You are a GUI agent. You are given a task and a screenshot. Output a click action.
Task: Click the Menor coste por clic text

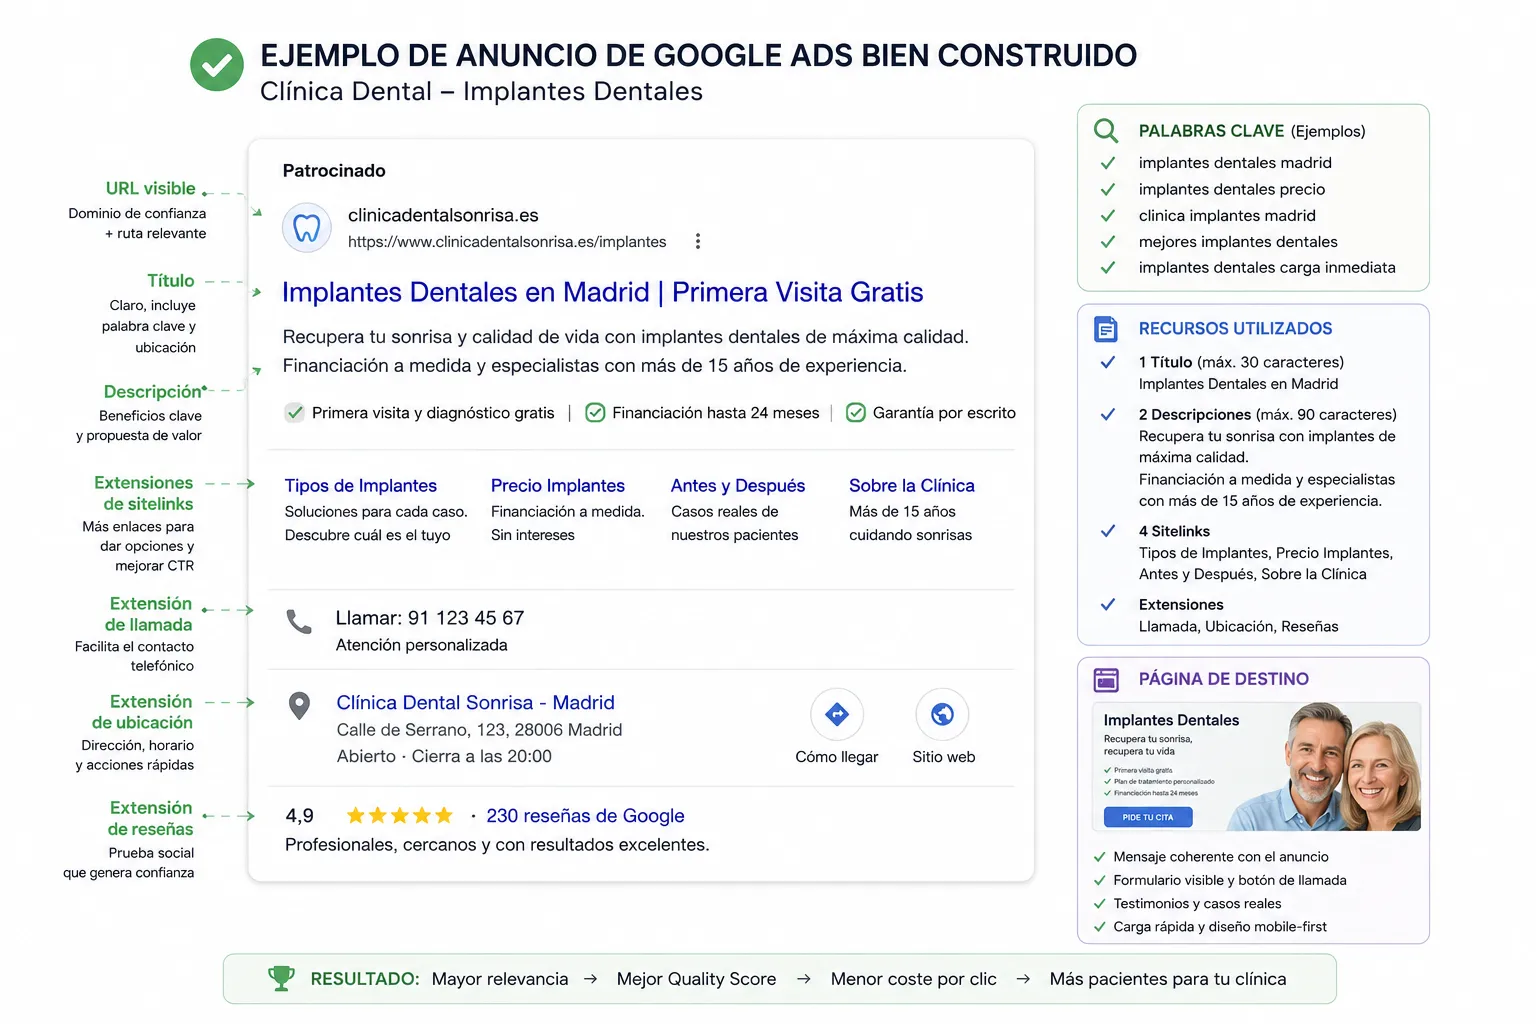(914, 979)
